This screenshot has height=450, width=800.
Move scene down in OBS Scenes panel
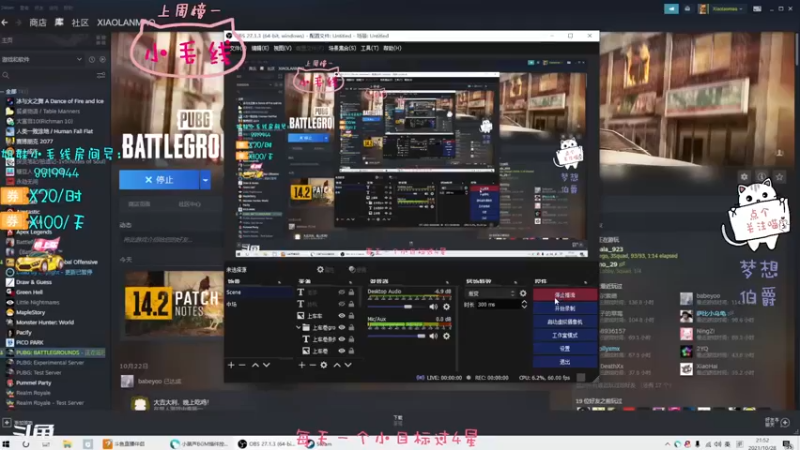point(266,365)
